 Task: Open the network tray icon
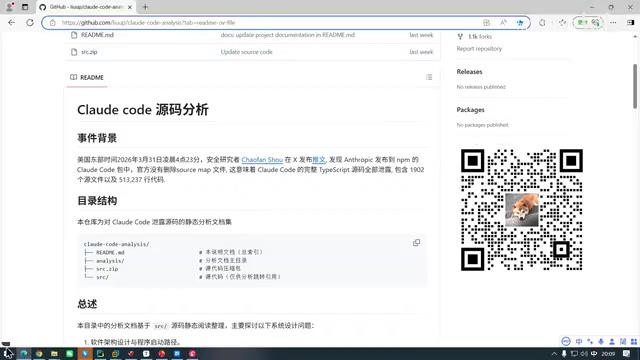574,353
